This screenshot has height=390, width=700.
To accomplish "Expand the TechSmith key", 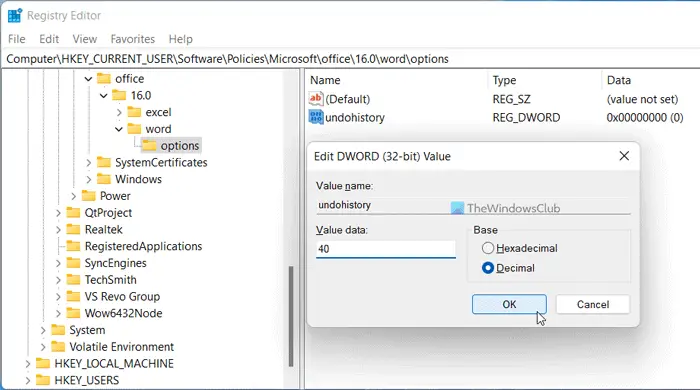I will pyautogui.click(x=58, y=280).
